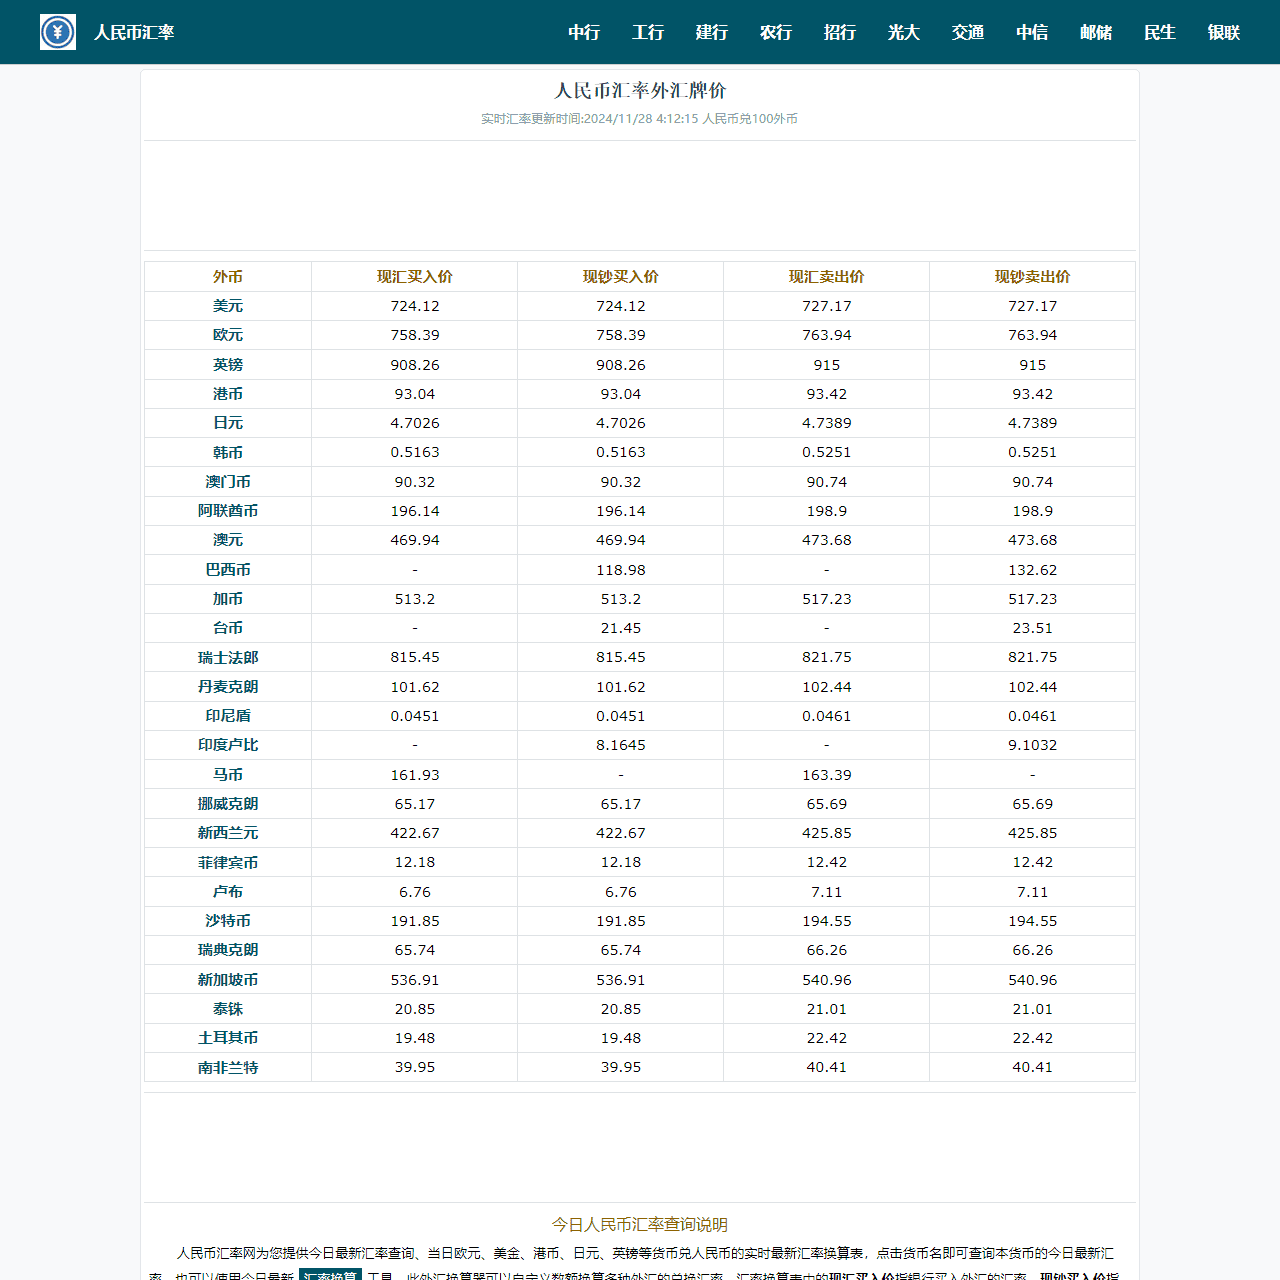
Task: Open the 印度卢比 currency link
Action: point(228,745)
